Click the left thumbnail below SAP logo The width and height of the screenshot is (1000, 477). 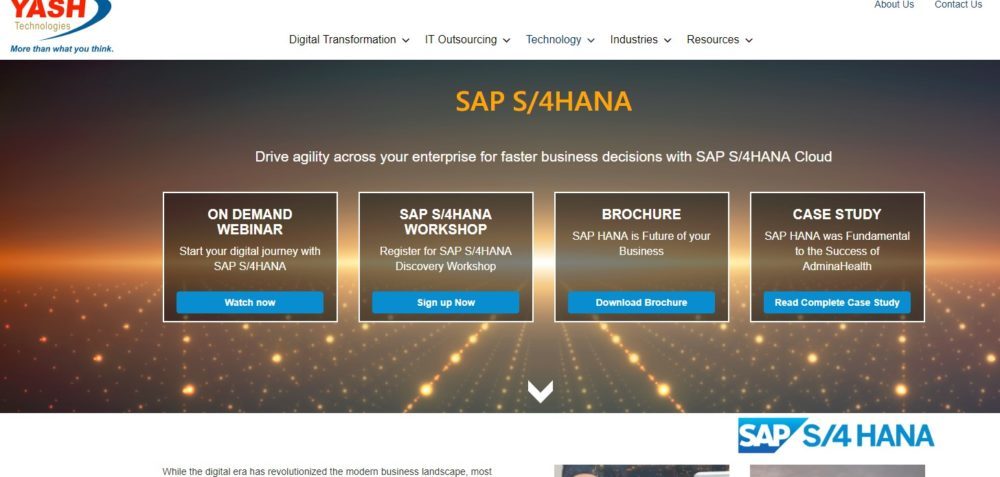coord(641,470)
